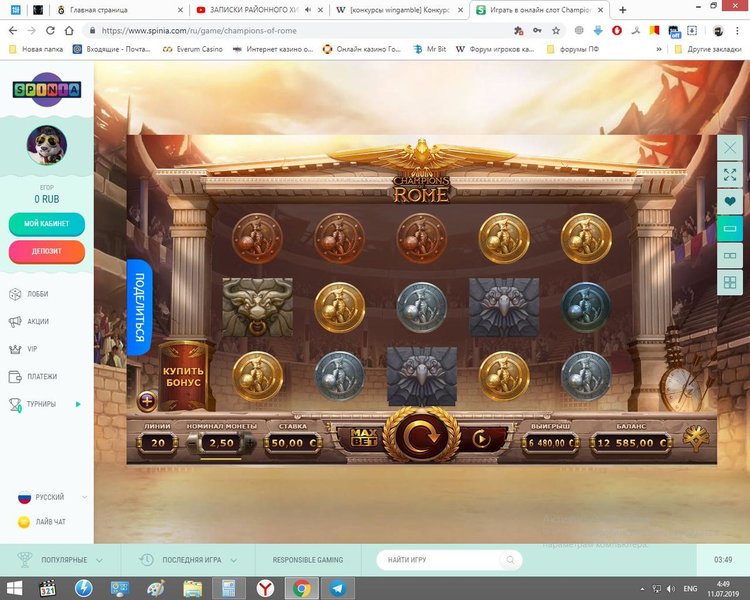Click the Купить бонус banner
This screenshot has height=600, width=750.
[183, 375]
